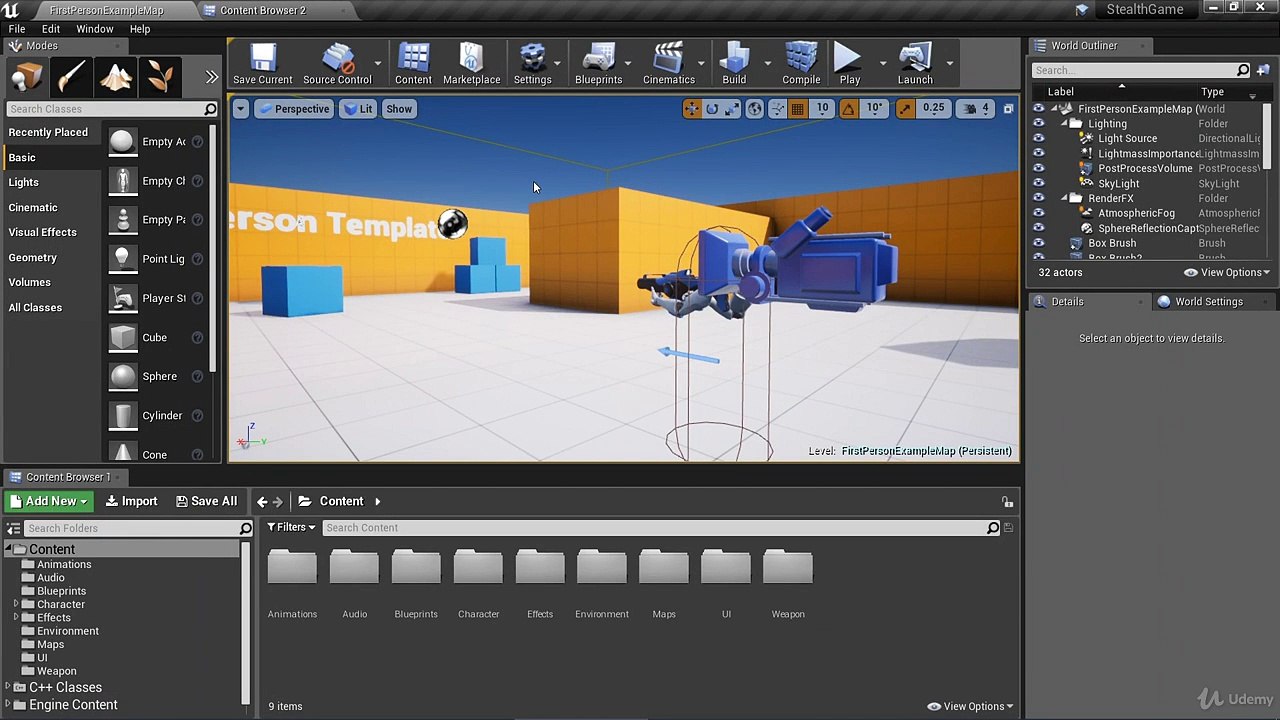
Task: Select scale gizmo tool in viewport
Action: (x=732, y=109)
